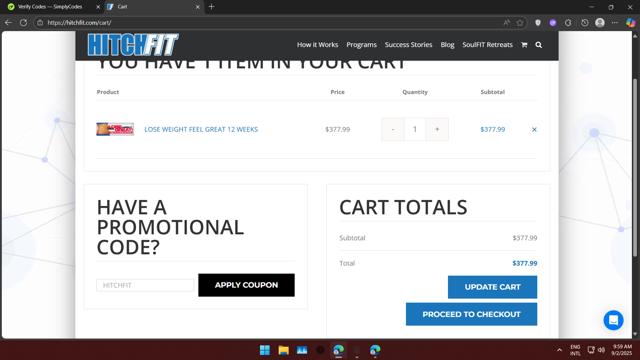Image resolution: width=640 pixels, height=360 pixels.
Task: Click the Update Cart button
Action: point(492,287)
